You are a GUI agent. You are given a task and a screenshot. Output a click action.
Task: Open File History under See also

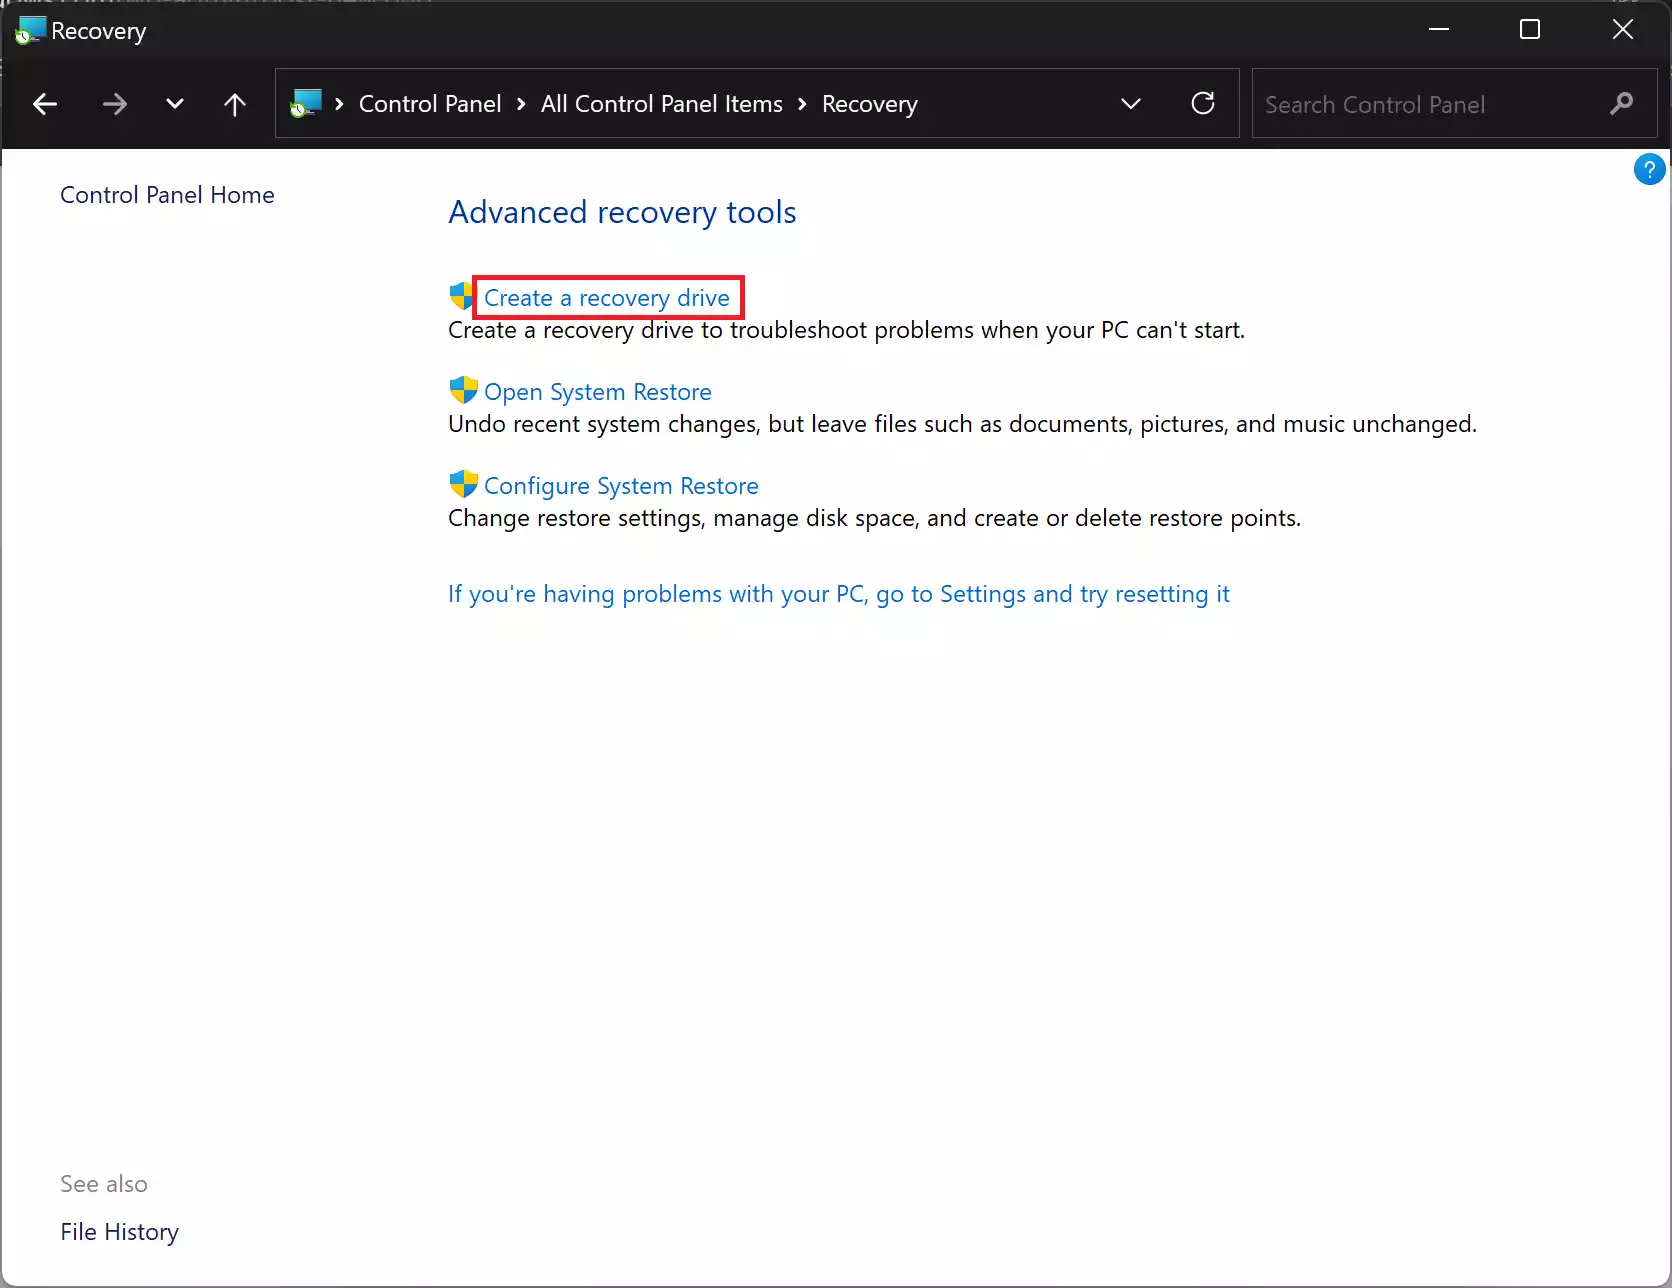pos(119,1232)
